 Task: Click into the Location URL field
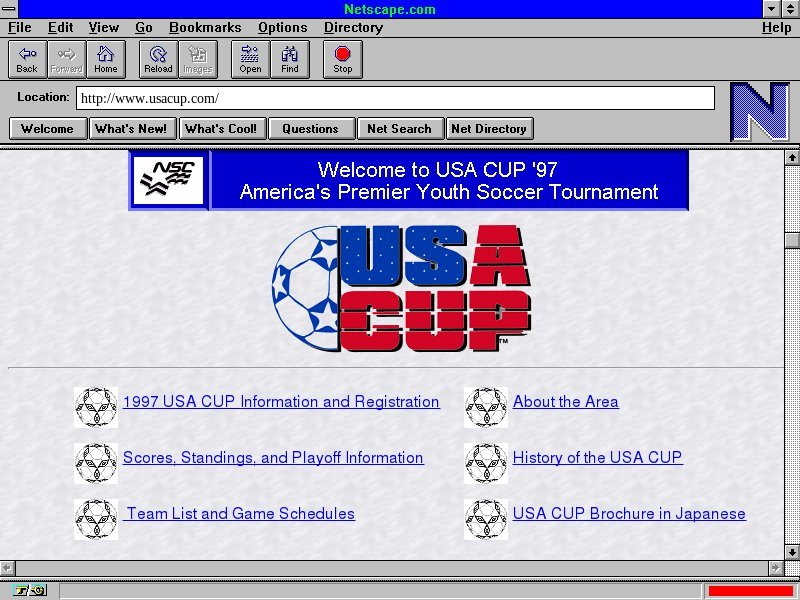[395, 98]
